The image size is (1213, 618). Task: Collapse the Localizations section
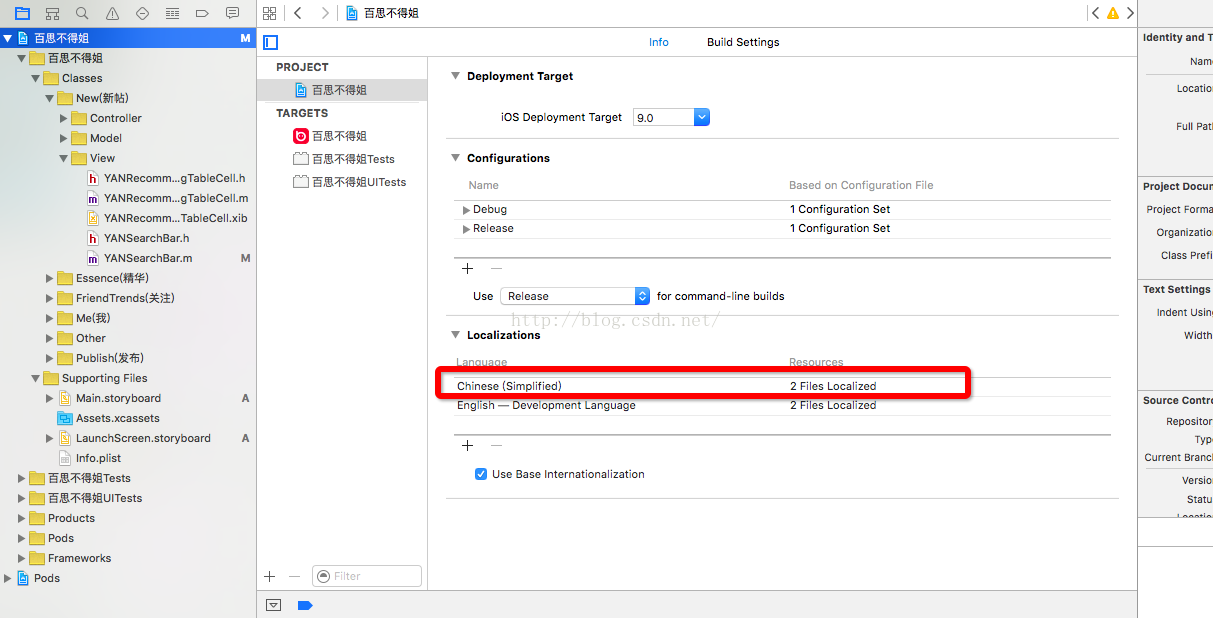[456, 335]
